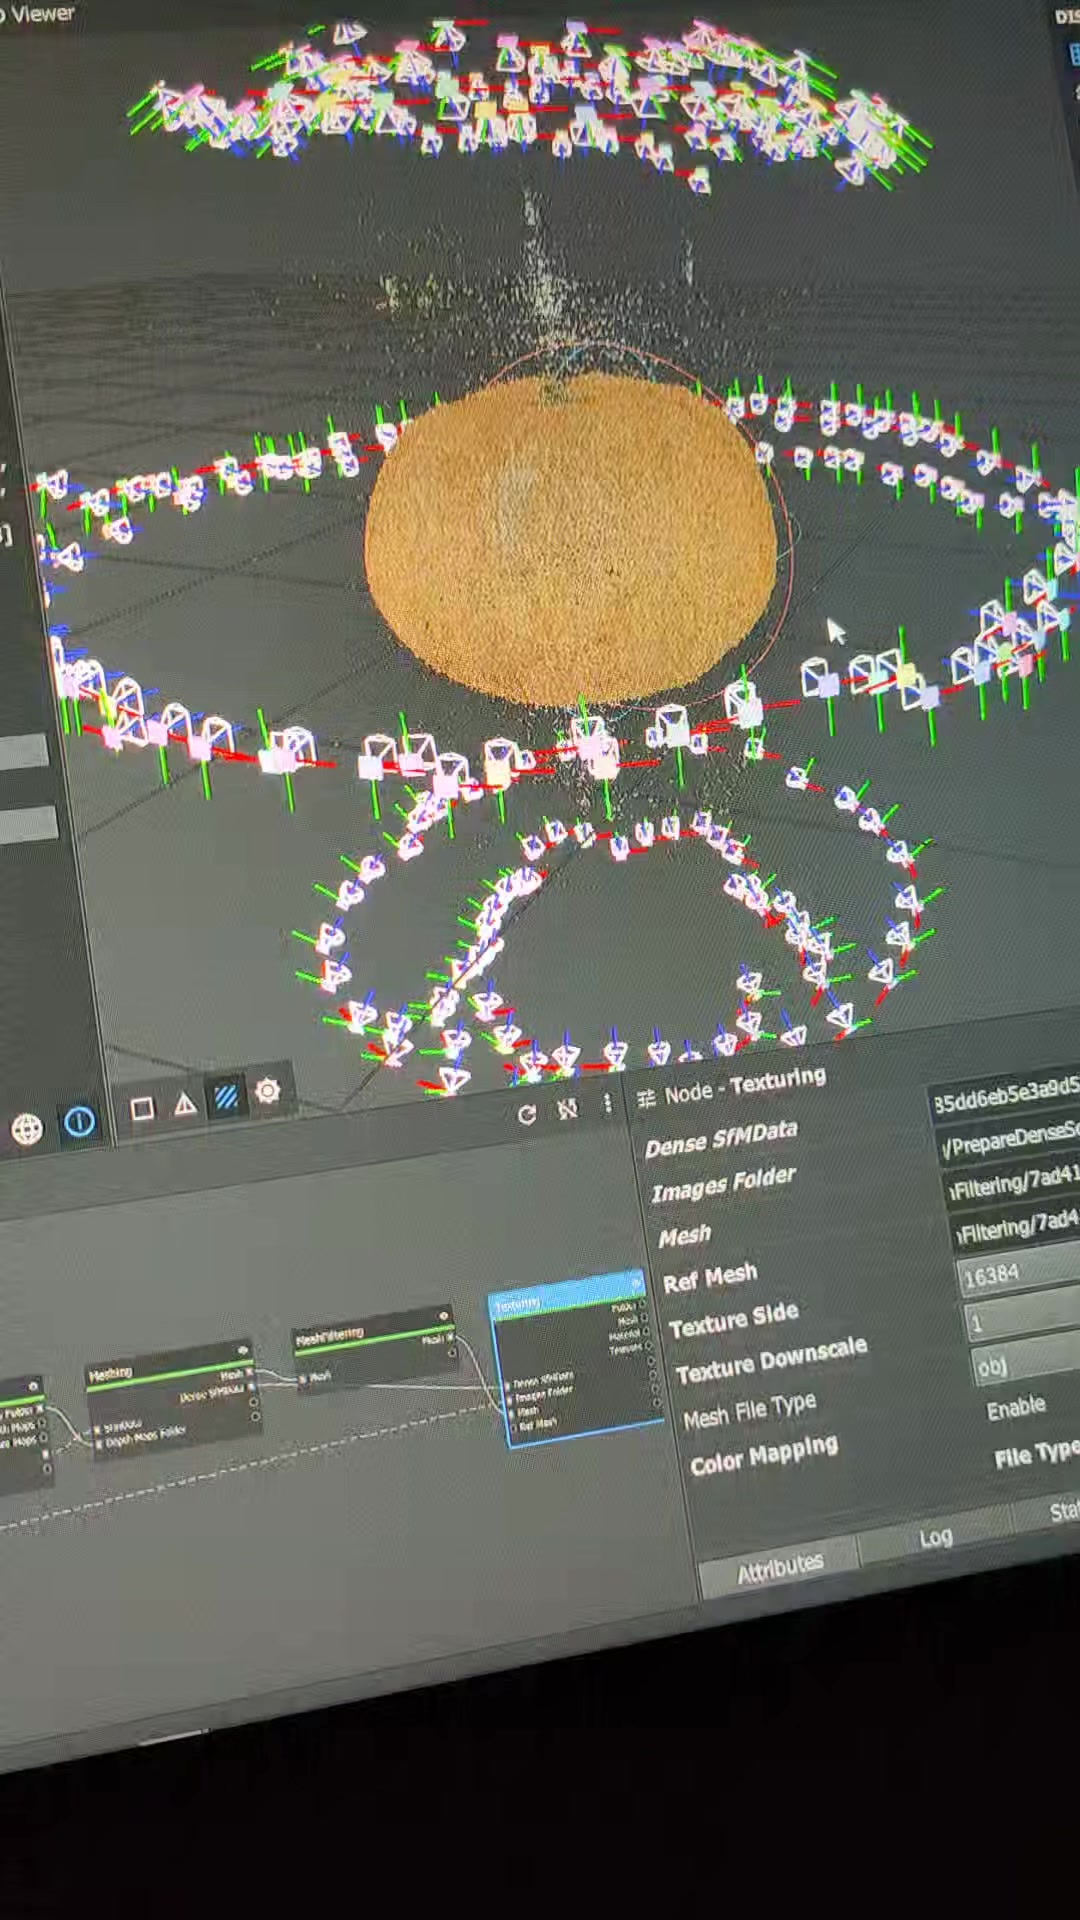Click the gear-shaped icon in viewer toolbar
Screen dimensions: 1080x1920
(267, 1090)
